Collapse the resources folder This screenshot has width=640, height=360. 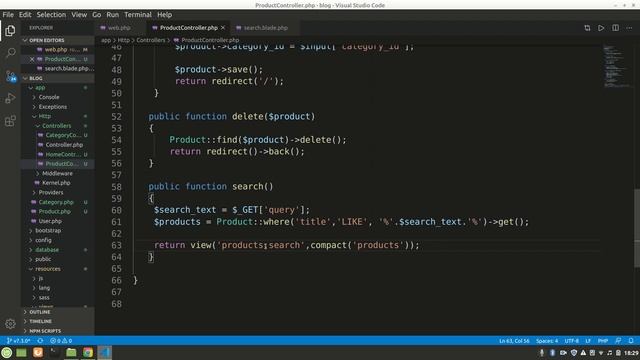pos(48,269)
